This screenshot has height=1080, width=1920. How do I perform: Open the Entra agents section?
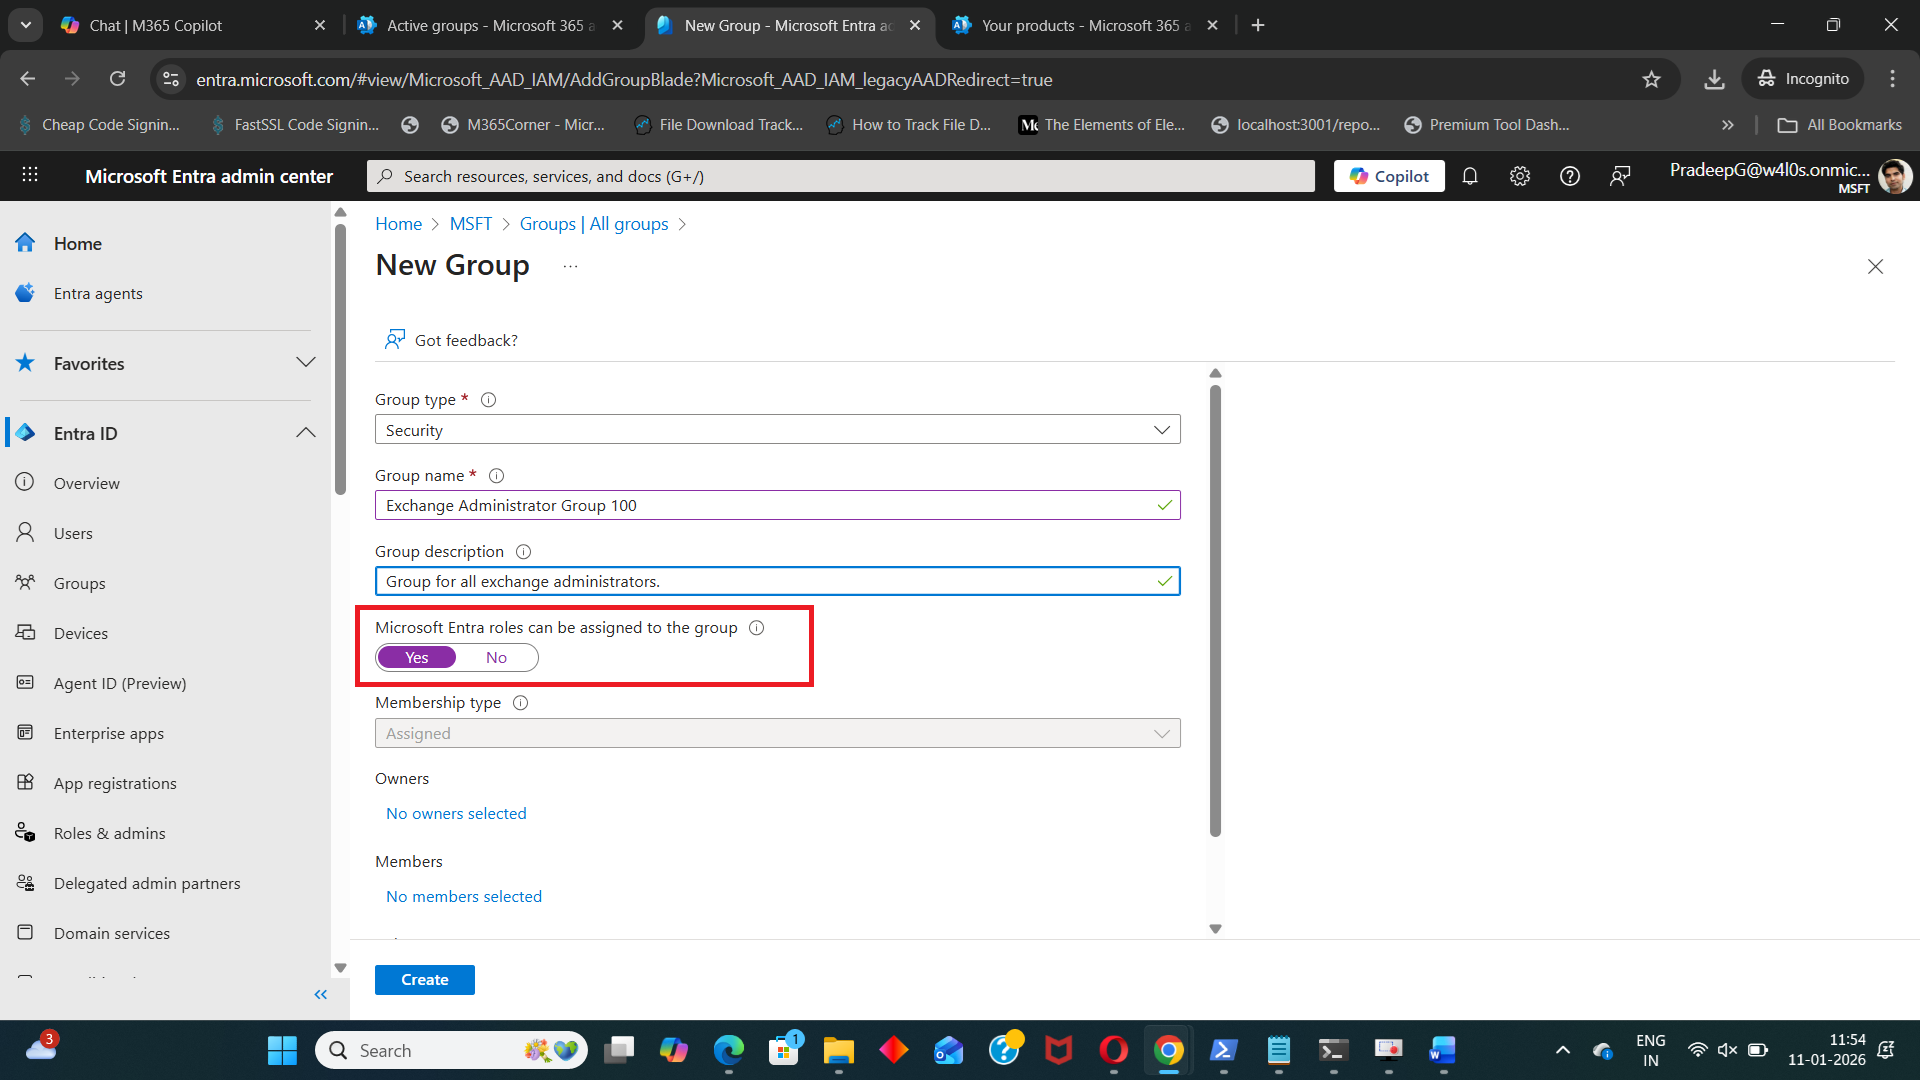coord(97,293)
